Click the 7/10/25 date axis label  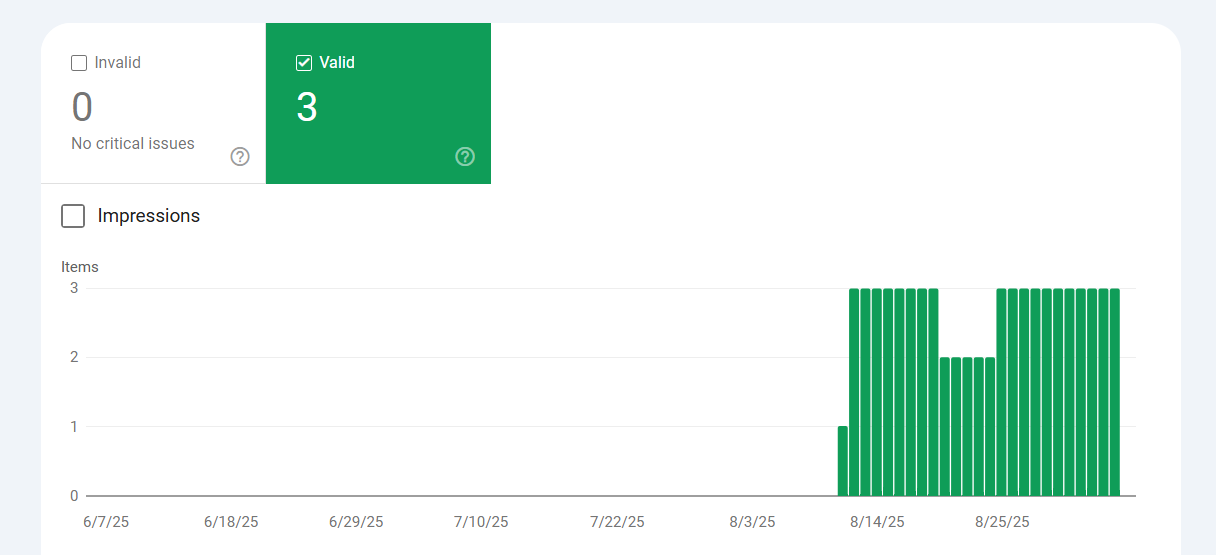click(481, 522)
